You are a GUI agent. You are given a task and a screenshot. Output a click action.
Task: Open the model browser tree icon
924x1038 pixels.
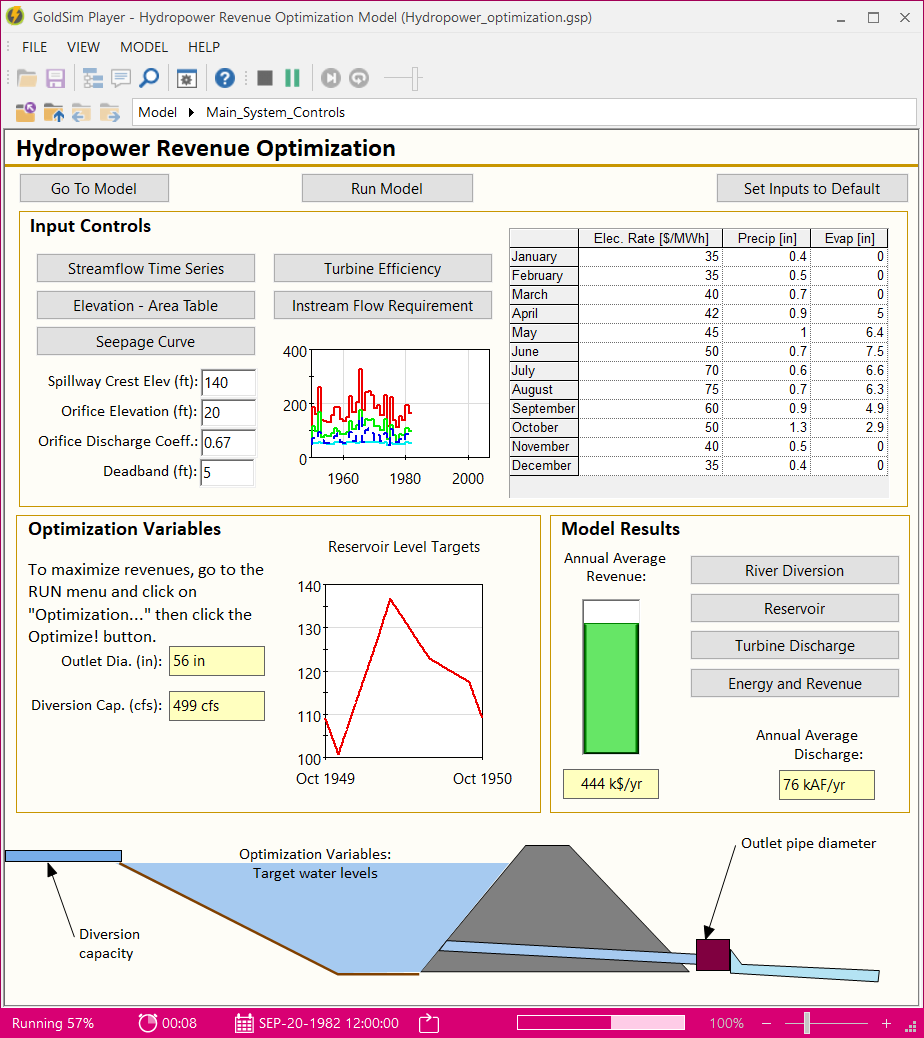pos(93,78)
